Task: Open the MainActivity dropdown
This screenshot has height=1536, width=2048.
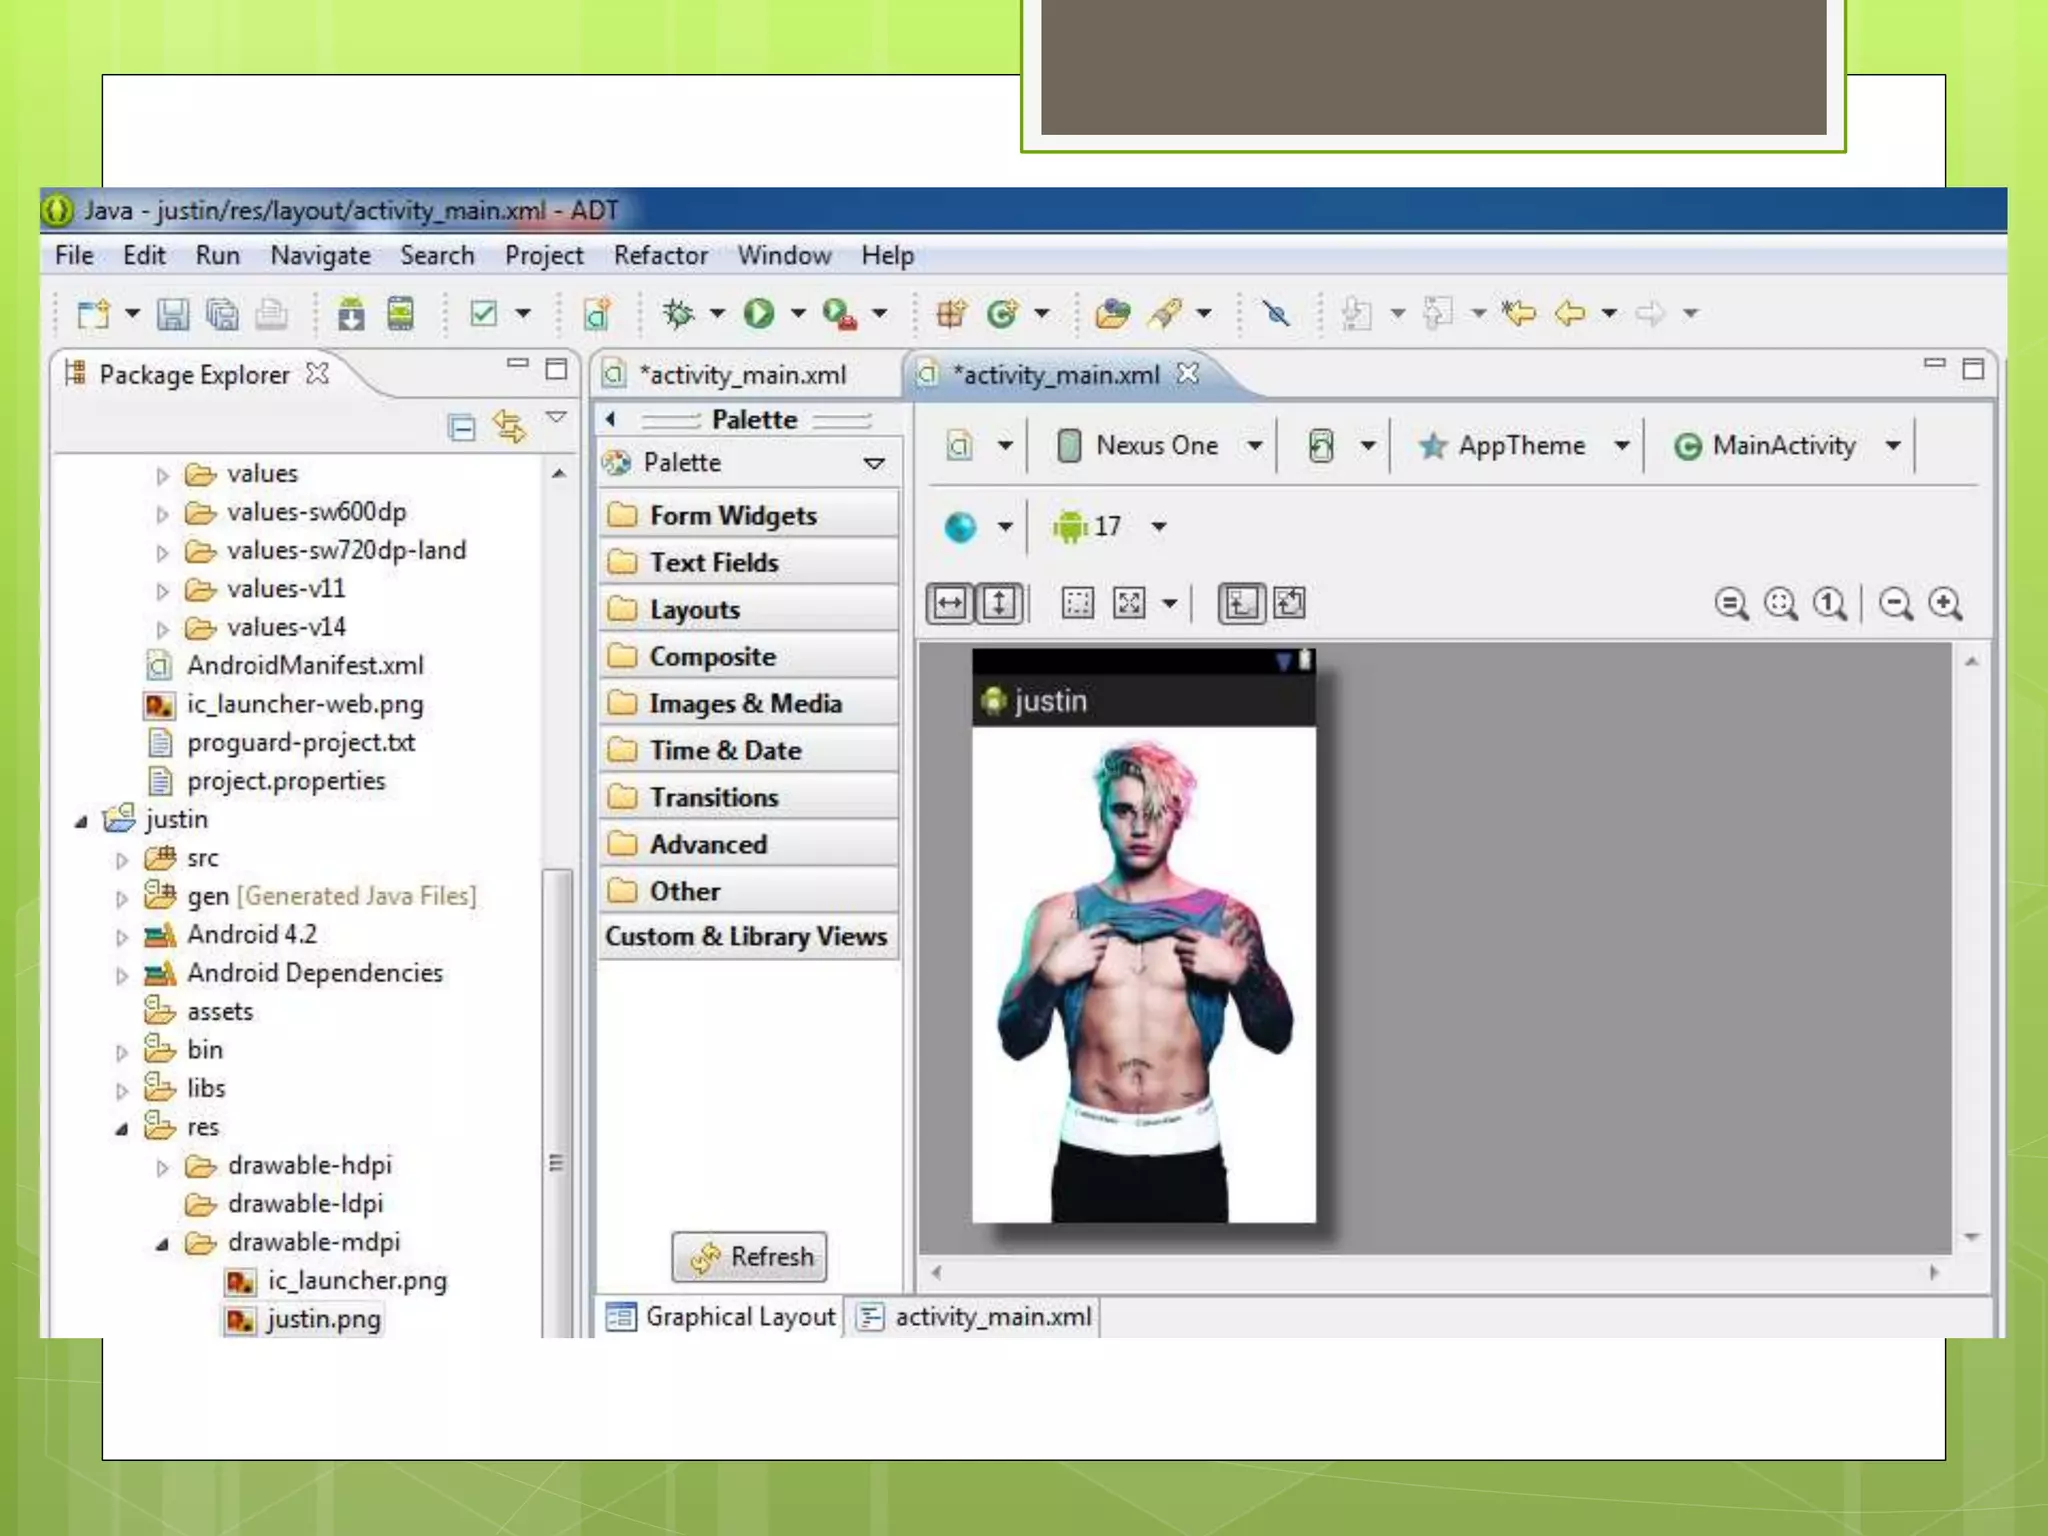Action: click(1786, 446)
